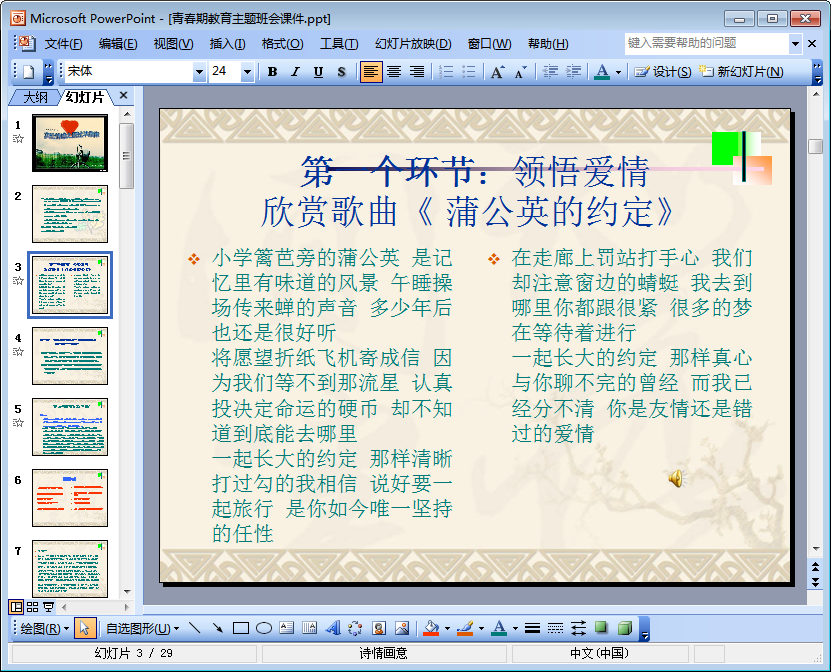This screenshot has height=672, width=831.
Task: Select slide 2 thumbnail
Action: click(70, 214)
